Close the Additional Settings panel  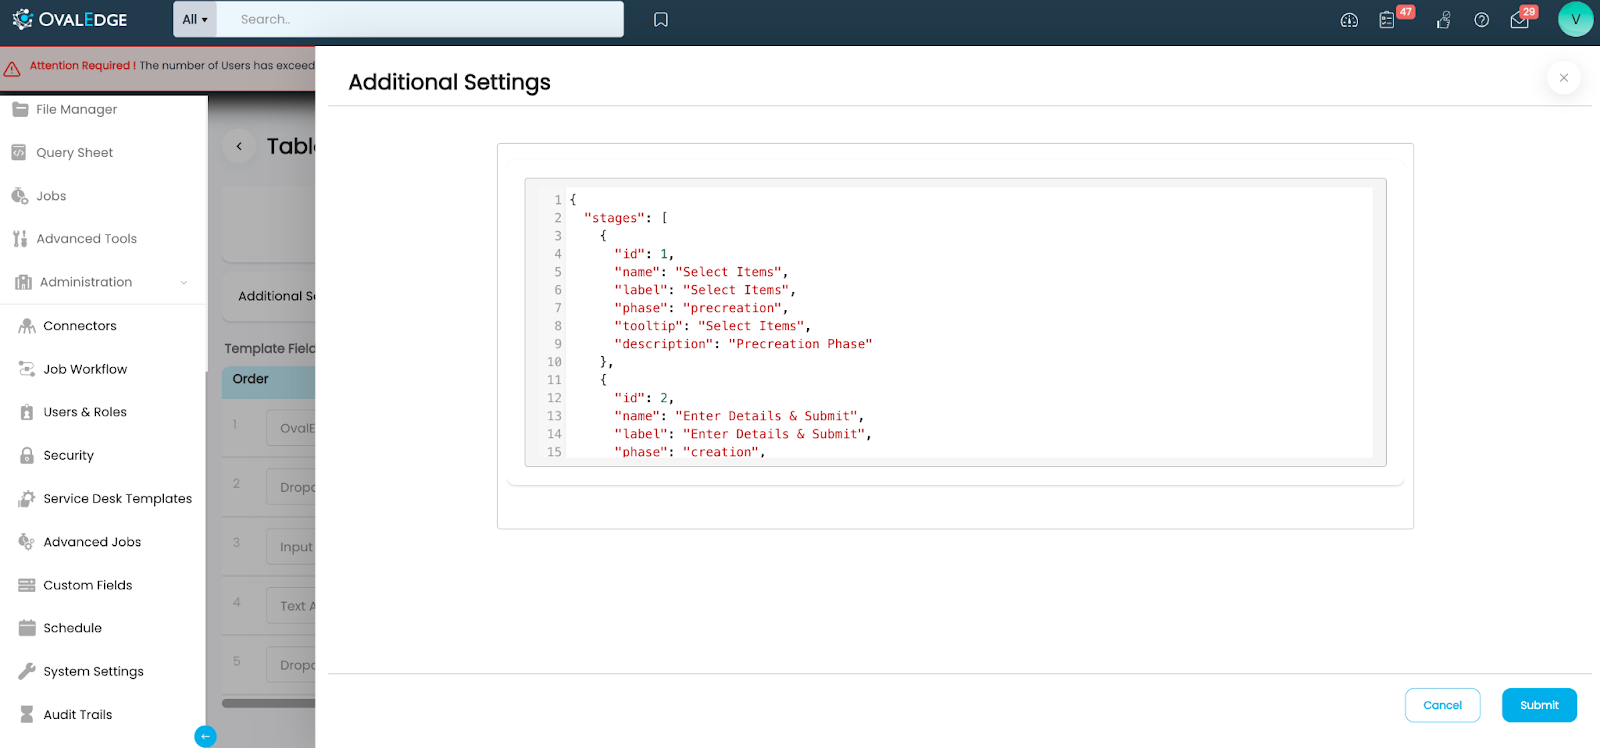(1564, 78)
